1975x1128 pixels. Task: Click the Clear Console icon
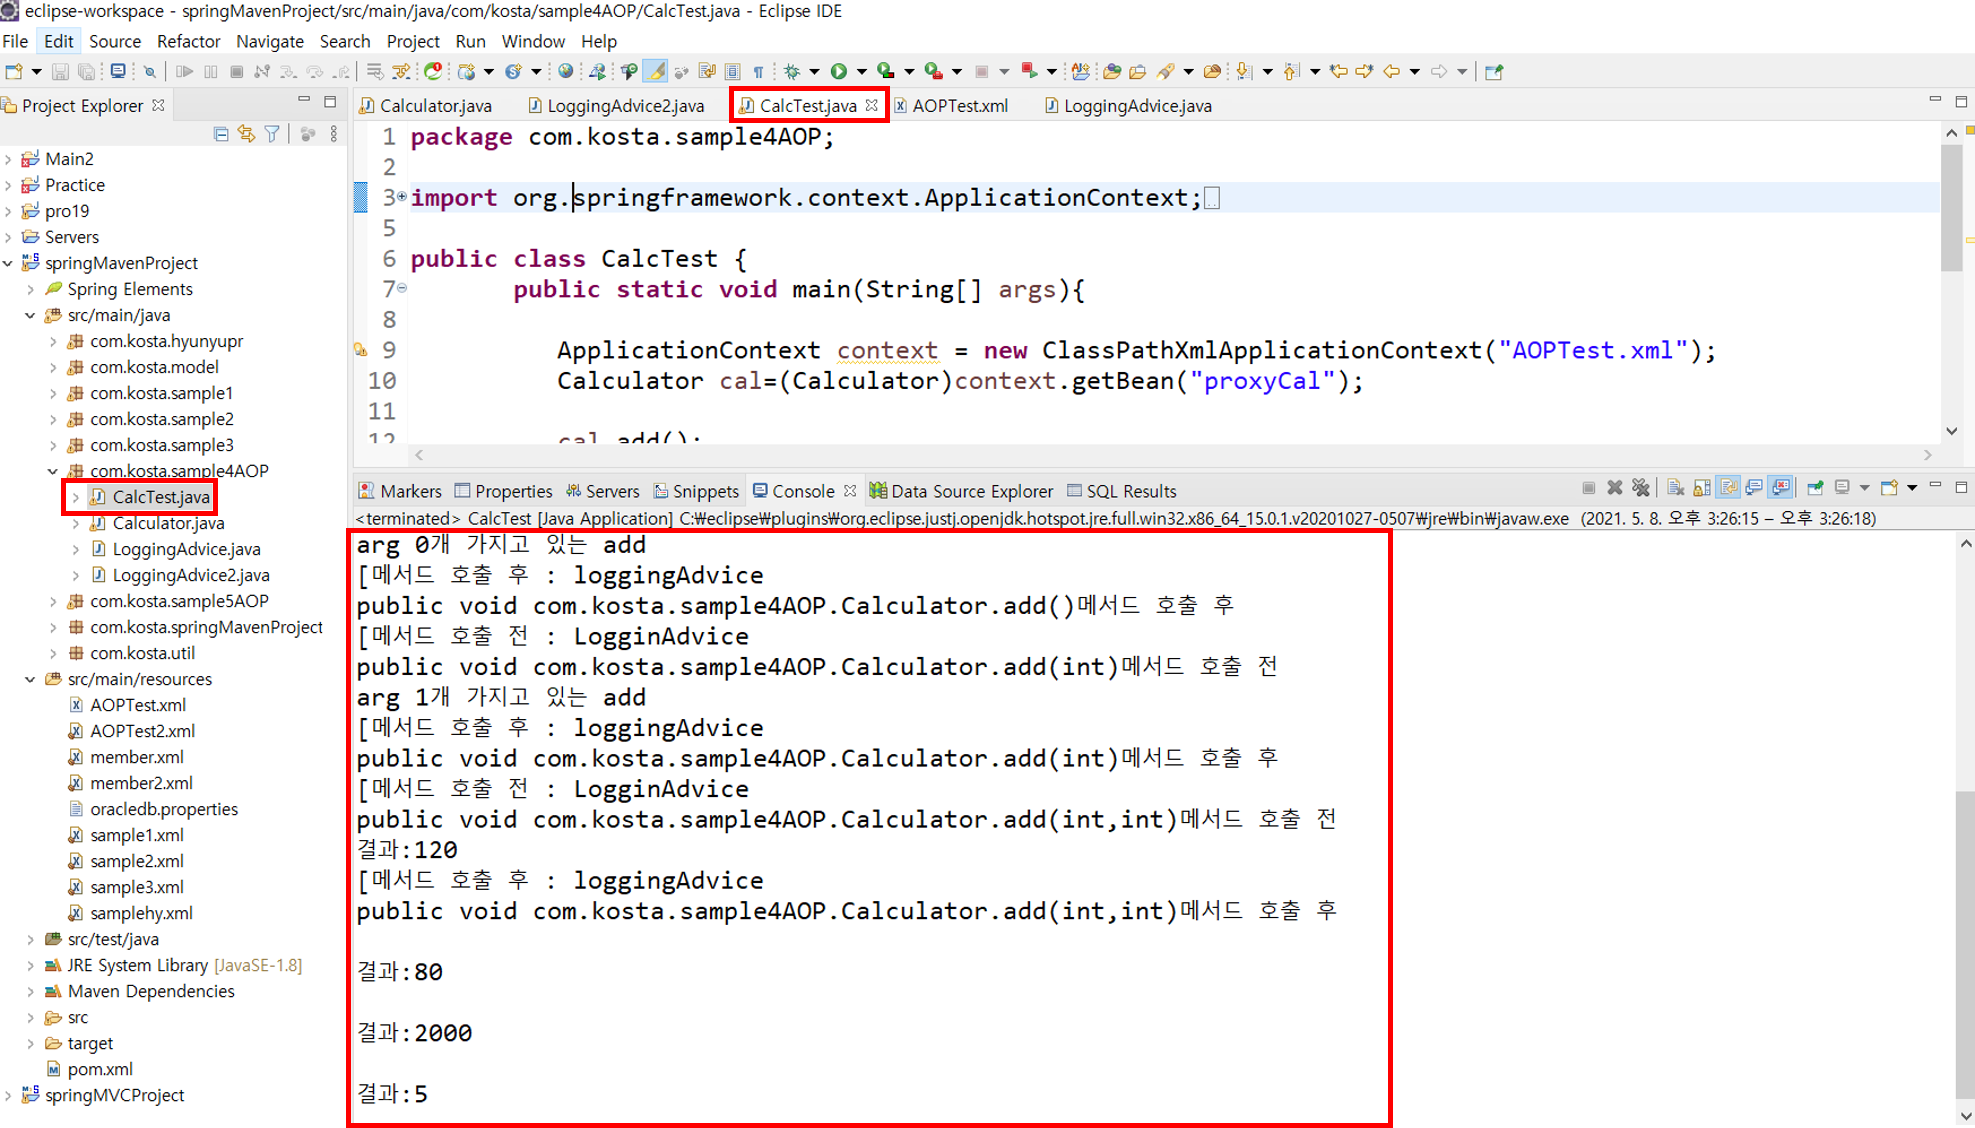[1676, 488]
